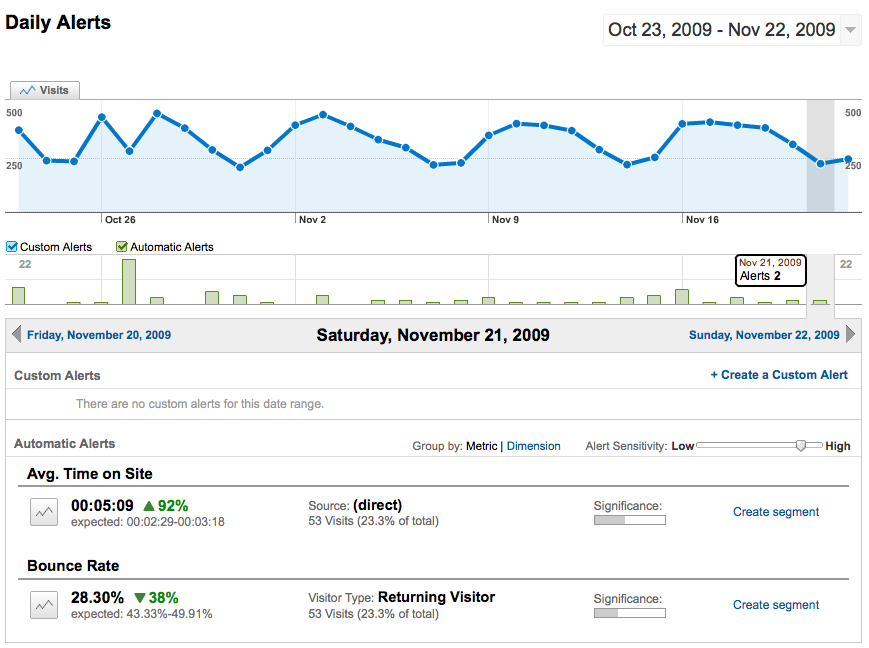The image size is (869, 648).
Task: Group alerts by Metric
Action: point(481,446)
